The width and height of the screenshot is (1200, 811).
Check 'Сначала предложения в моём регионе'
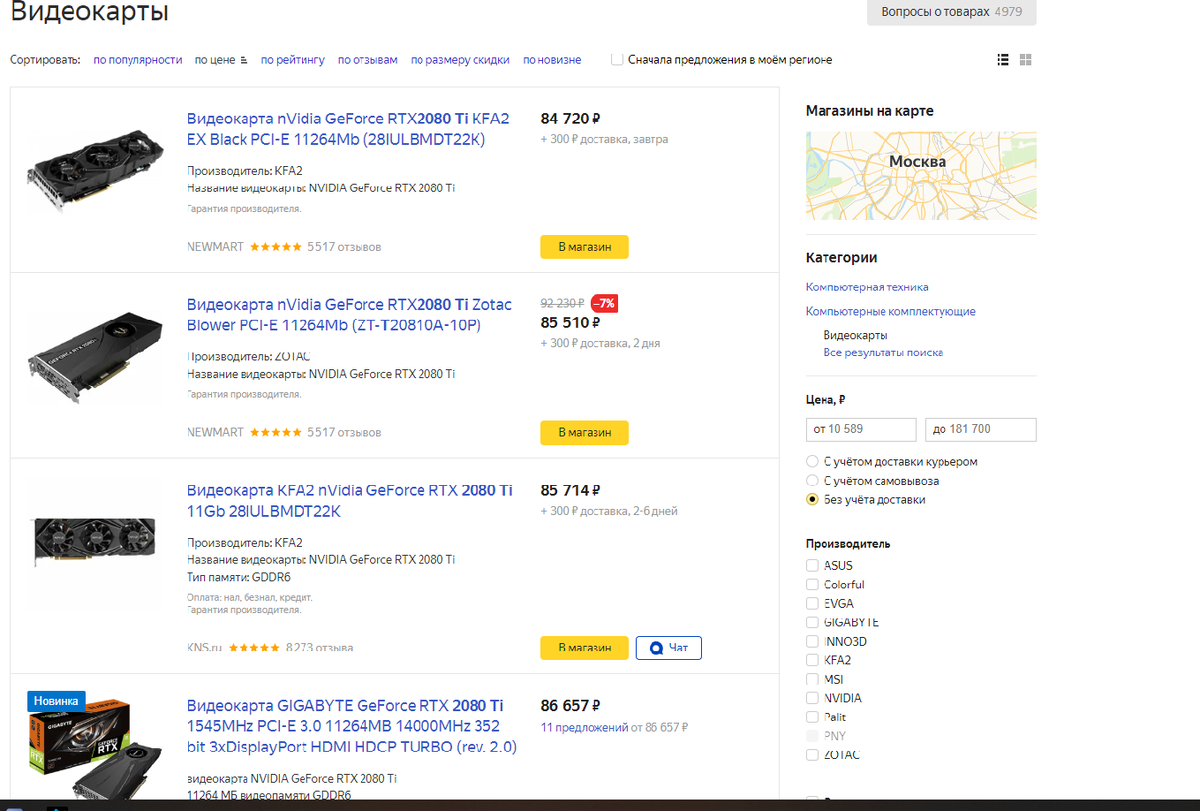click(617, 60)
